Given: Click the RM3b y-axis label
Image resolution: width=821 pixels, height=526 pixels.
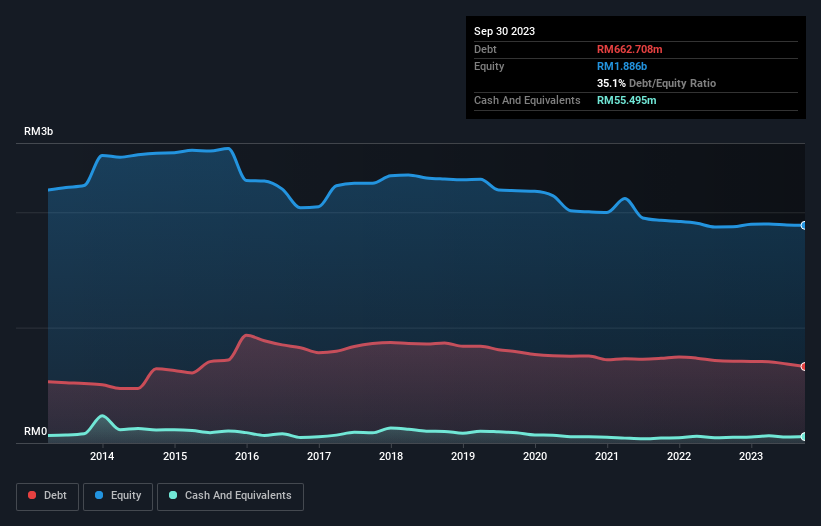Looking at the screenshot, I should 38,131.
